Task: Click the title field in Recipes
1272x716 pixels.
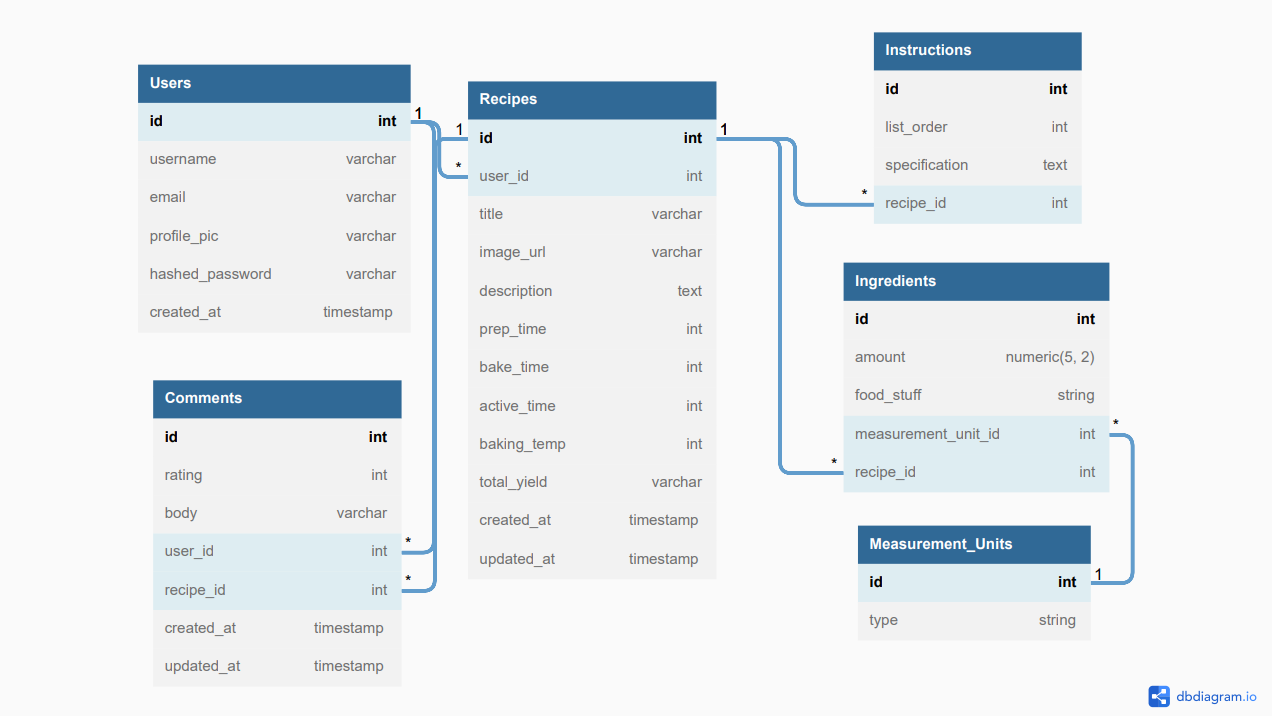Action: pos(592,214)
